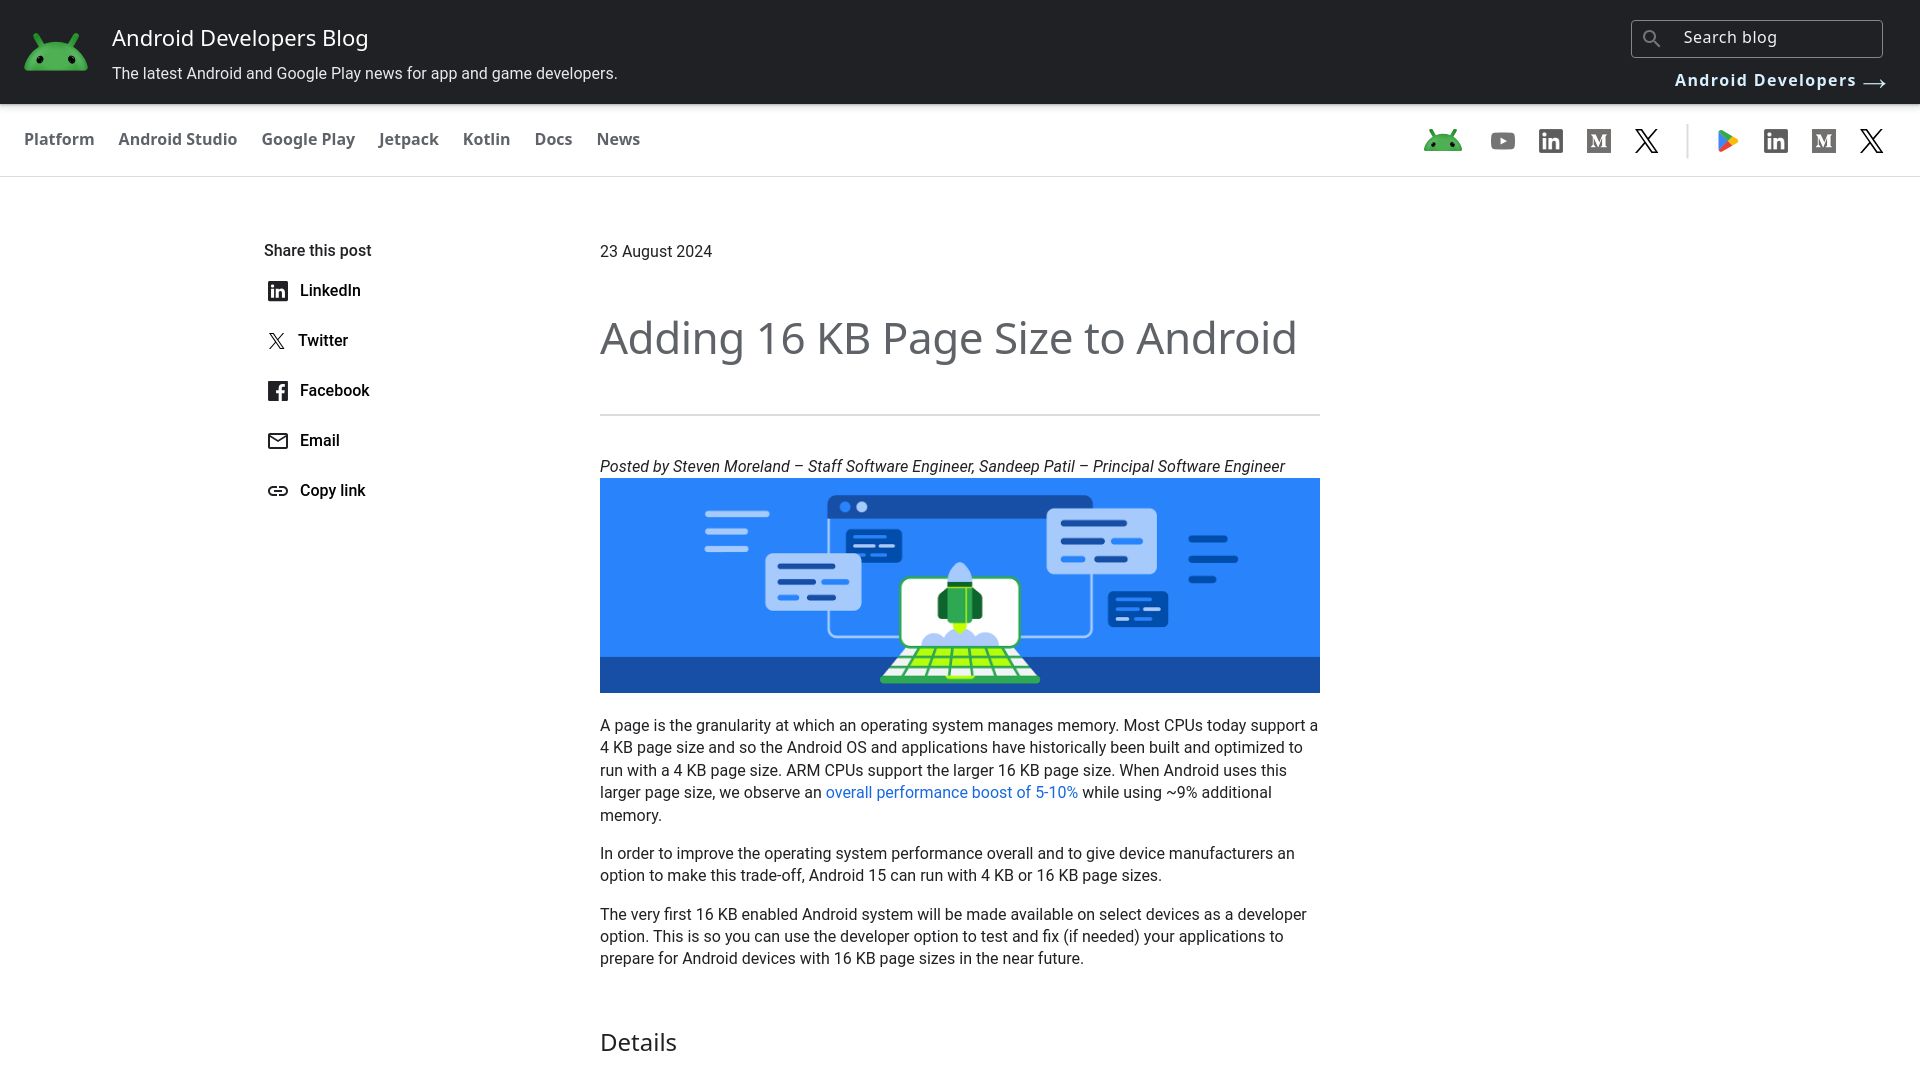Open the Medium icon next to last X
The width and height of the screenshot is (1920, 1080).
click(x=1824, y=141)
